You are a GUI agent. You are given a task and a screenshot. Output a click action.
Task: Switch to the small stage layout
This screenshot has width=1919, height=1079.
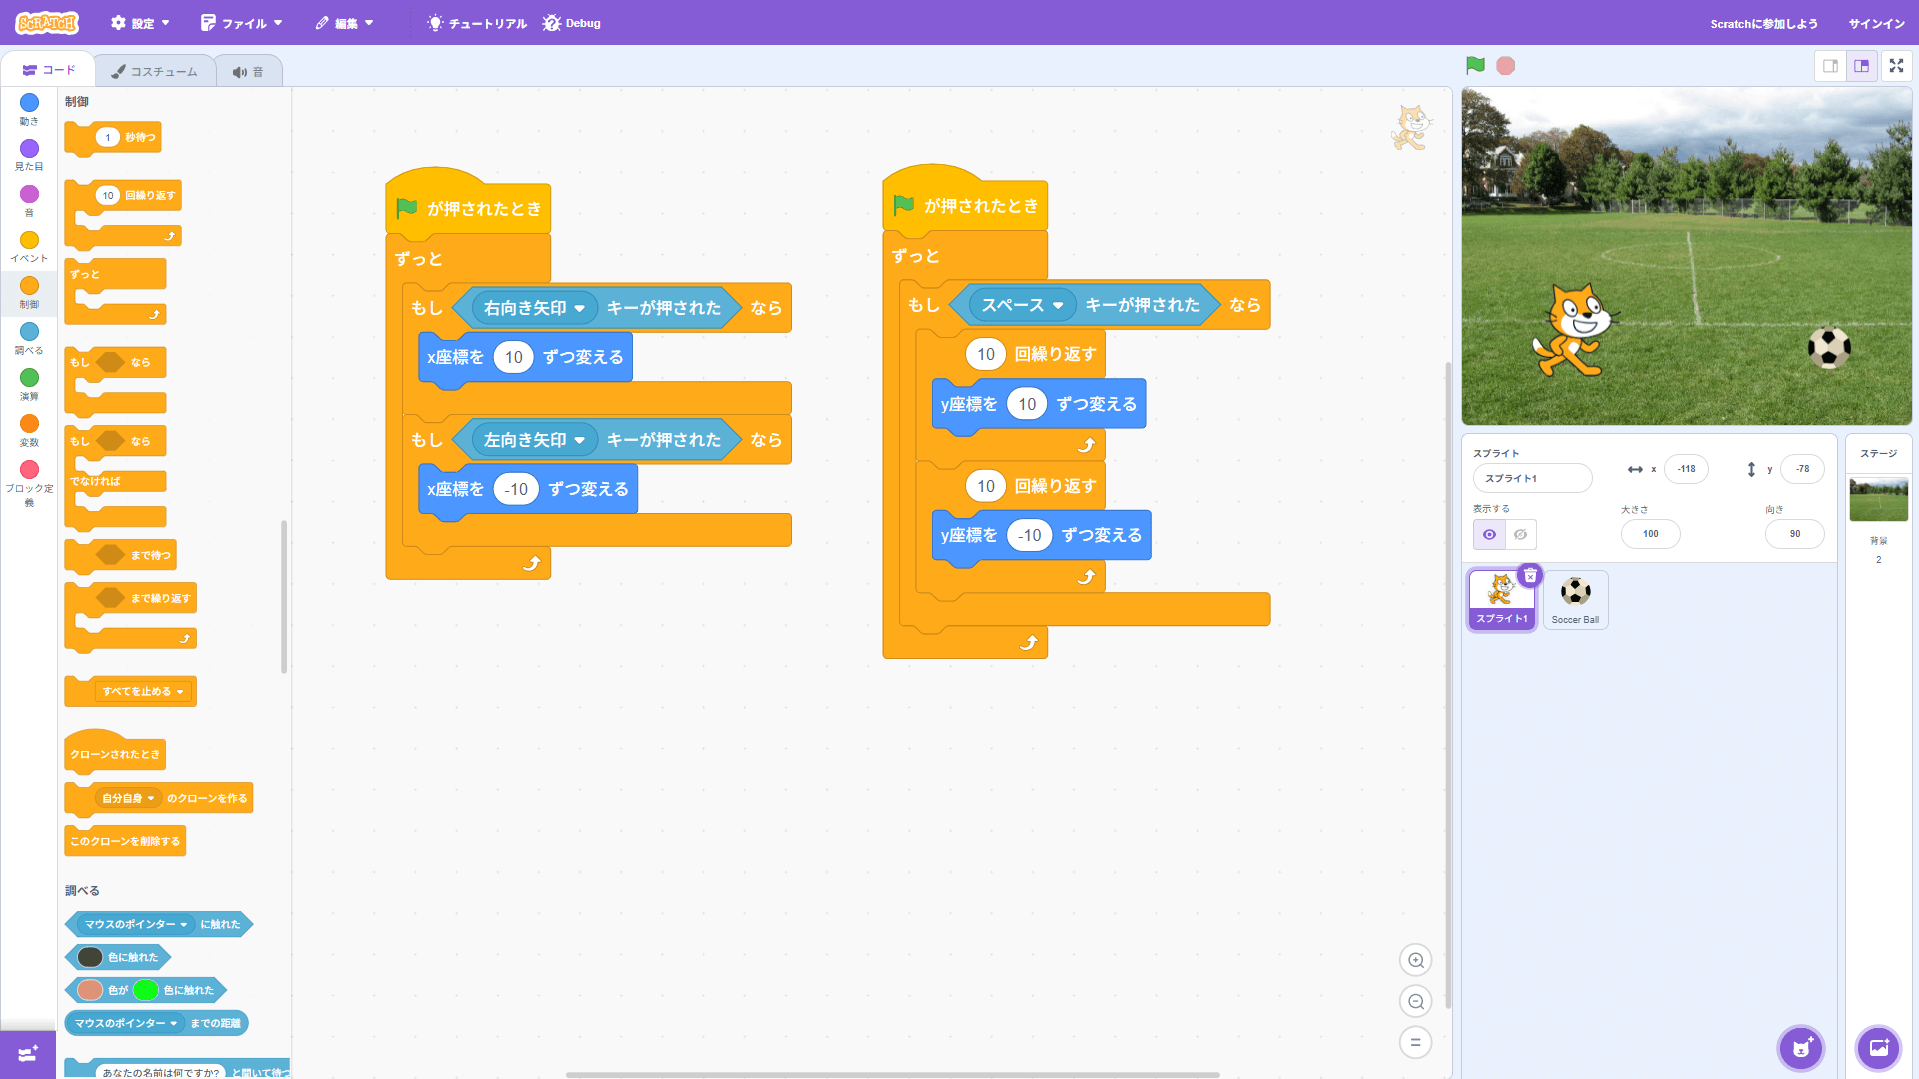click(x=1830, y=66)
